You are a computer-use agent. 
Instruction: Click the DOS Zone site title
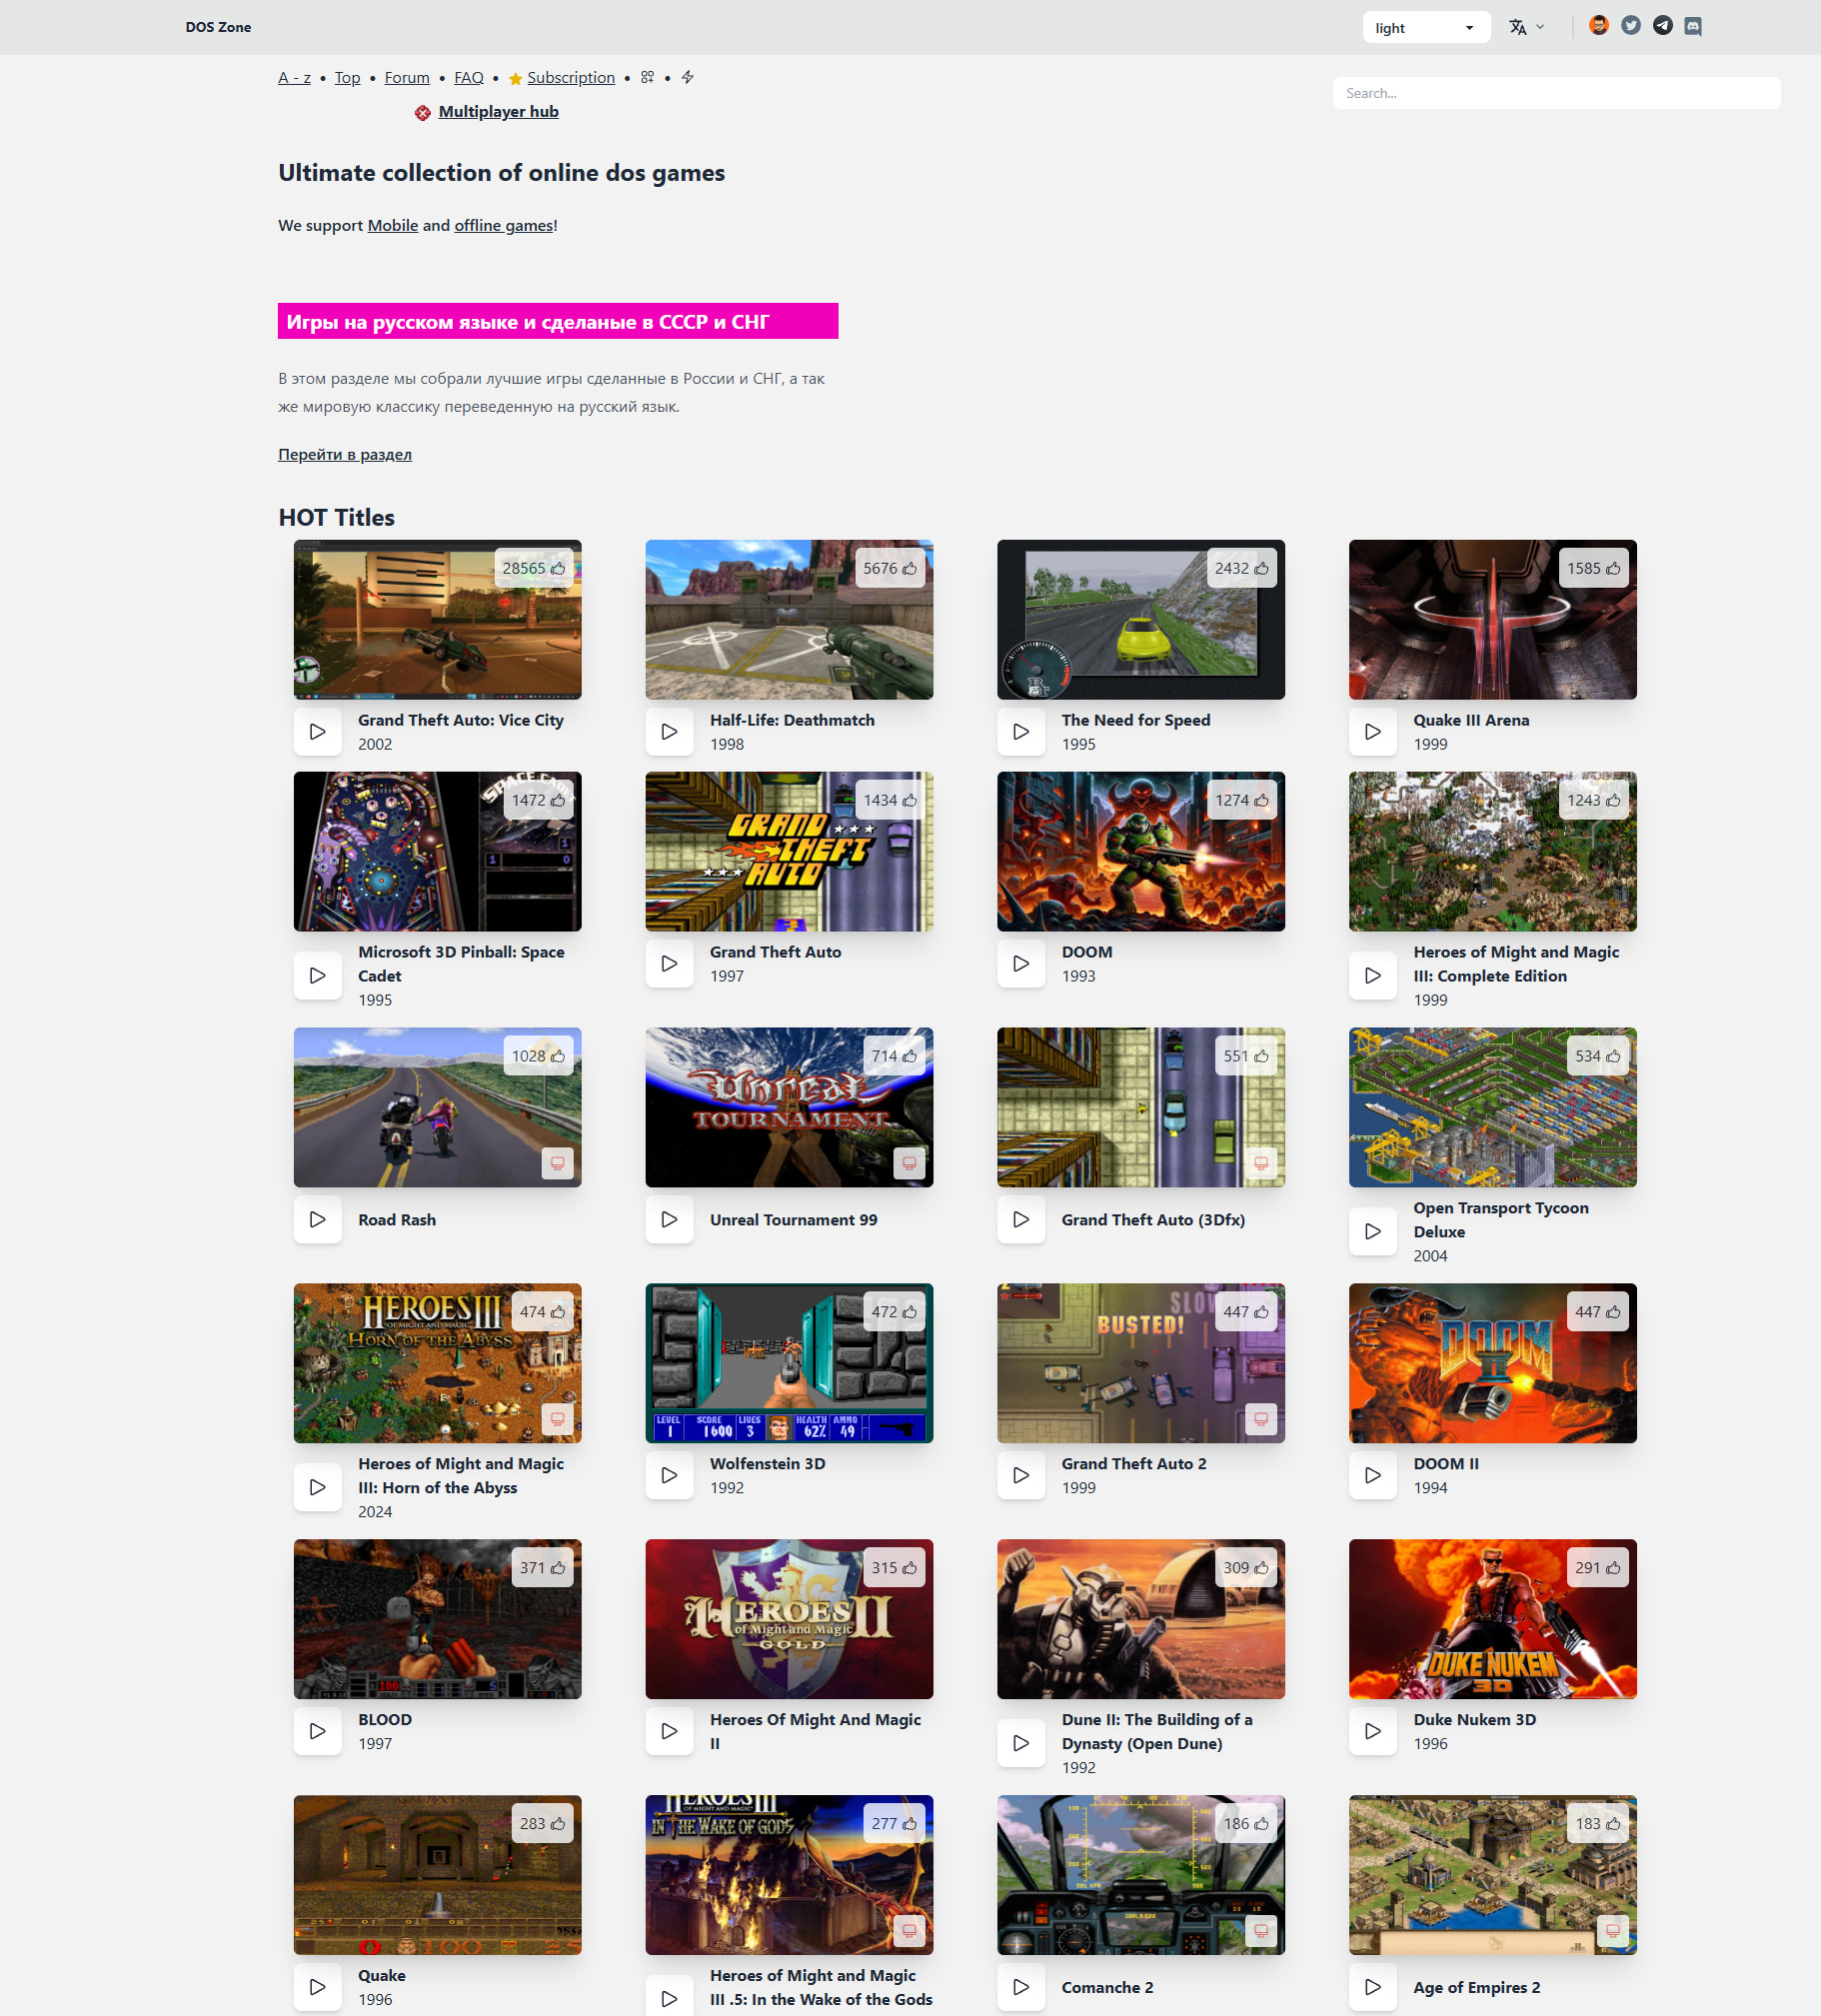click(x=218, y=27)
